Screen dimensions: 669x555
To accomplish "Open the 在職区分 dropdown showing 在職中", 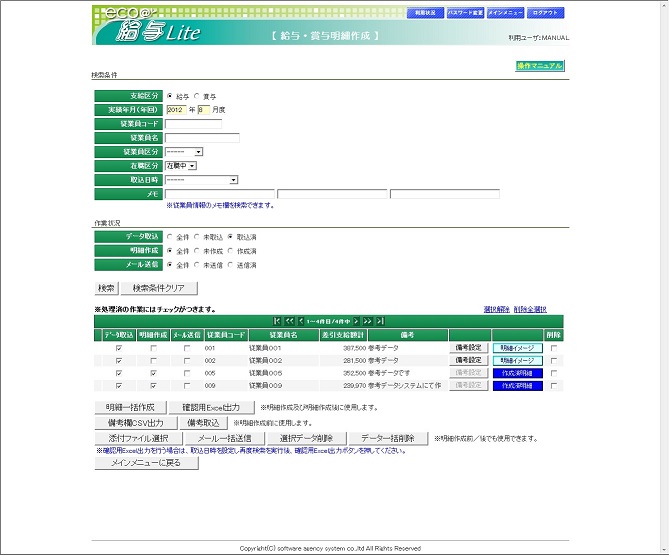I will click(x=181, y=166).
